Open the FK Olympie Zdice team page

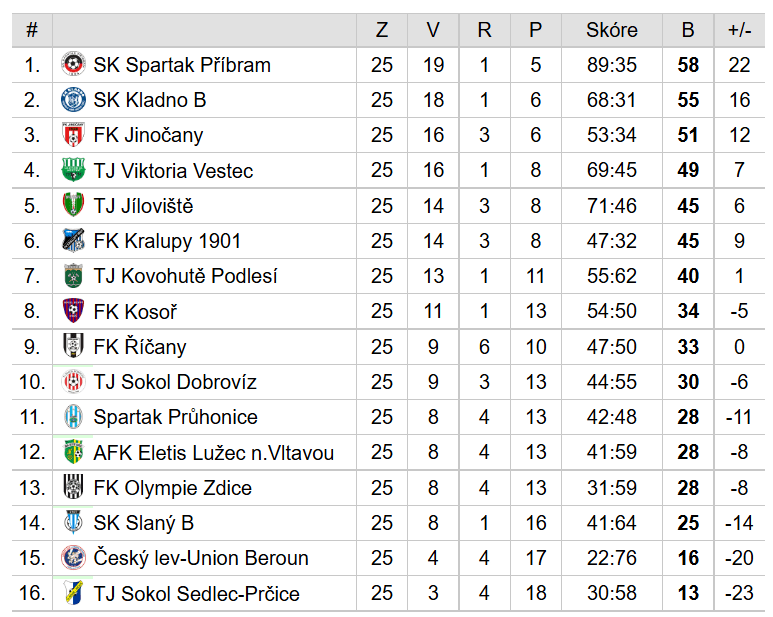(x=173, y=488)
